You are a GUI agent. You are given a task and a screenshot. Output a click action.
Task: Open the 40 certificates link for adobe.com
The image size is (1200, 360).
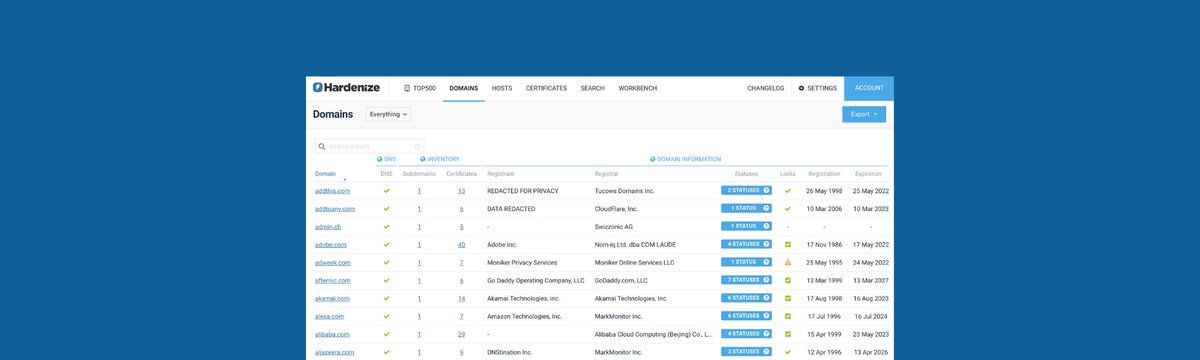click(x=461, y=245)
